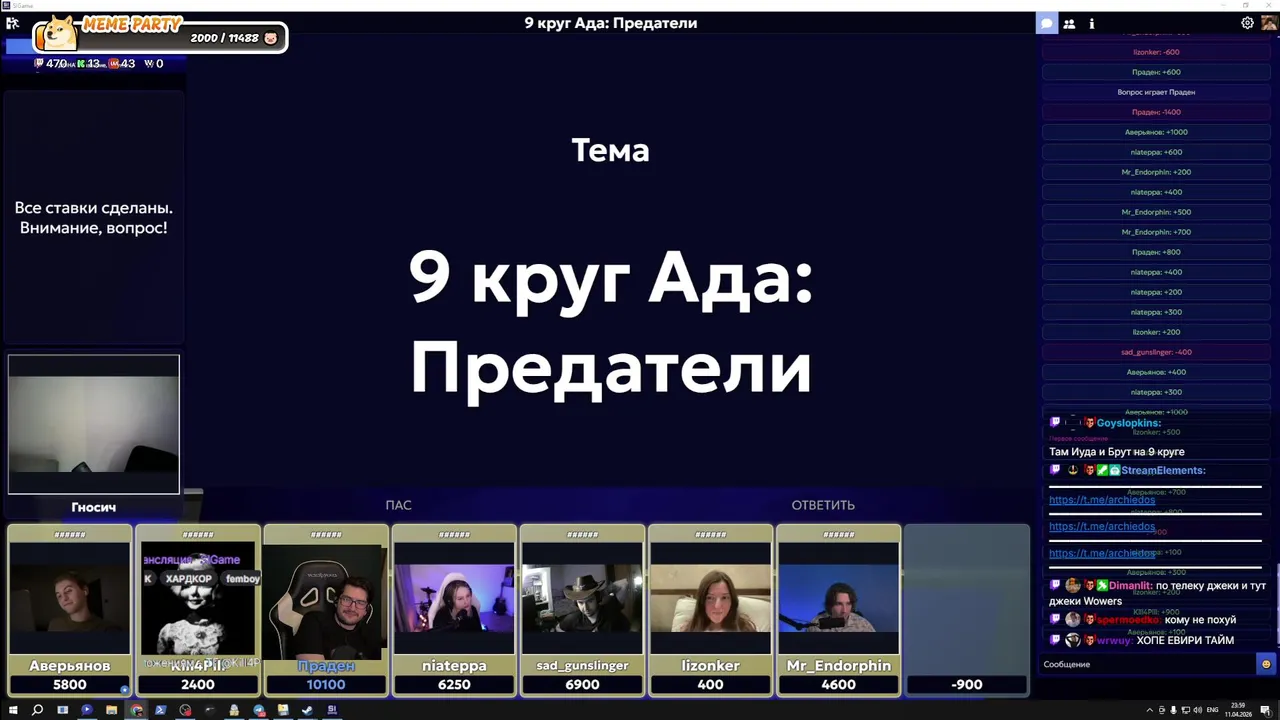Screen dimensions: 1280x720
Task: Click the Dimanlit username in chat
Action: click(x=1129, y=586)
